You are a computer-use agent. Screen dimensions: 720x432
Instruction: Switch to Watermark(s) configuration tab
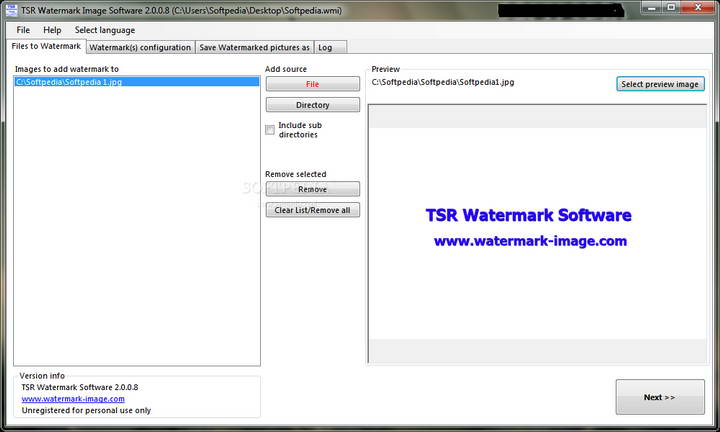click(x=140, y=47)
